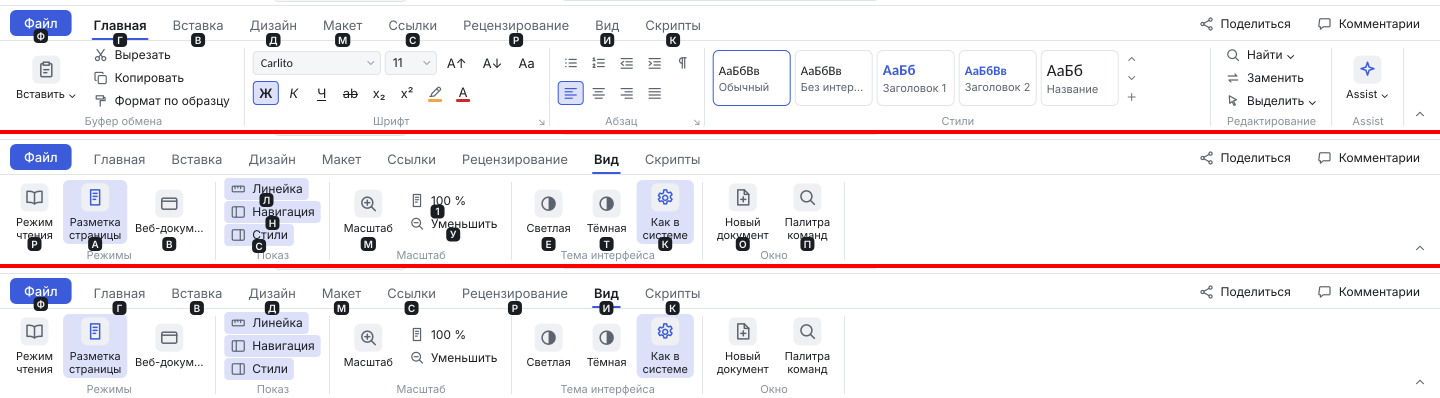Open the Ссылки tab in the top strip
This screenshot has width=1440, height=398.
413,25
